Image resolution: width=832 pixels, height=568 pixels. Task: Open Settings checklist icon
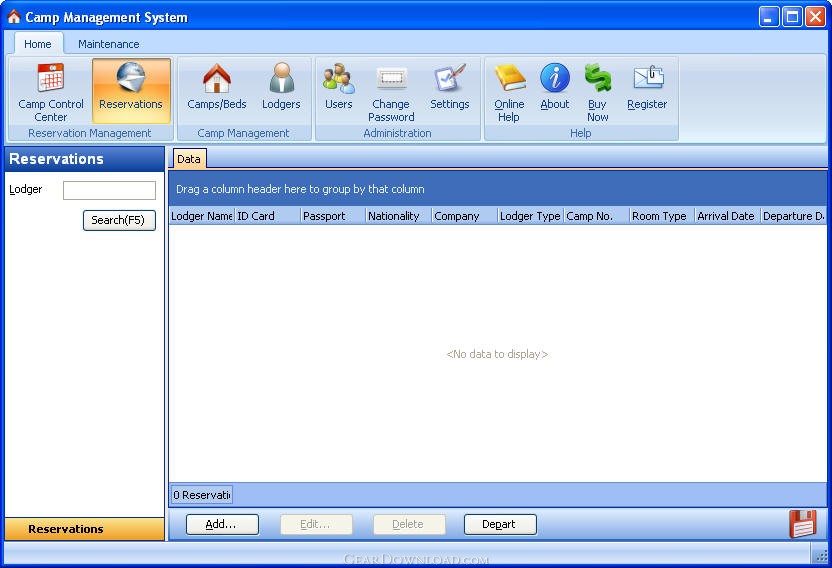coord(449,78)
